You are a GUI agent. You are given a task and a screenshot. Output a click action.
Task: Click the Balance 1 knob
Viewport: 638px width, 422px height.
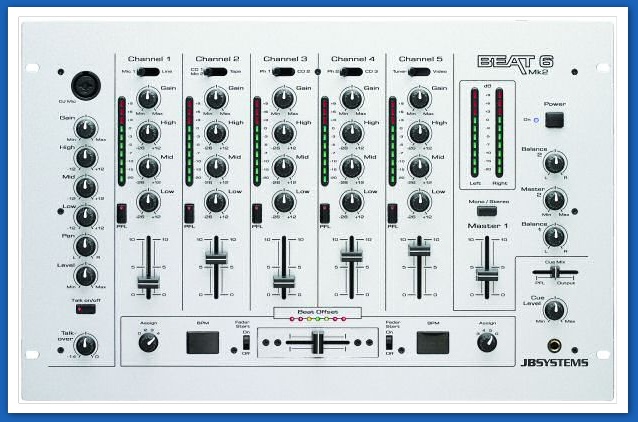tap(555, 237)
